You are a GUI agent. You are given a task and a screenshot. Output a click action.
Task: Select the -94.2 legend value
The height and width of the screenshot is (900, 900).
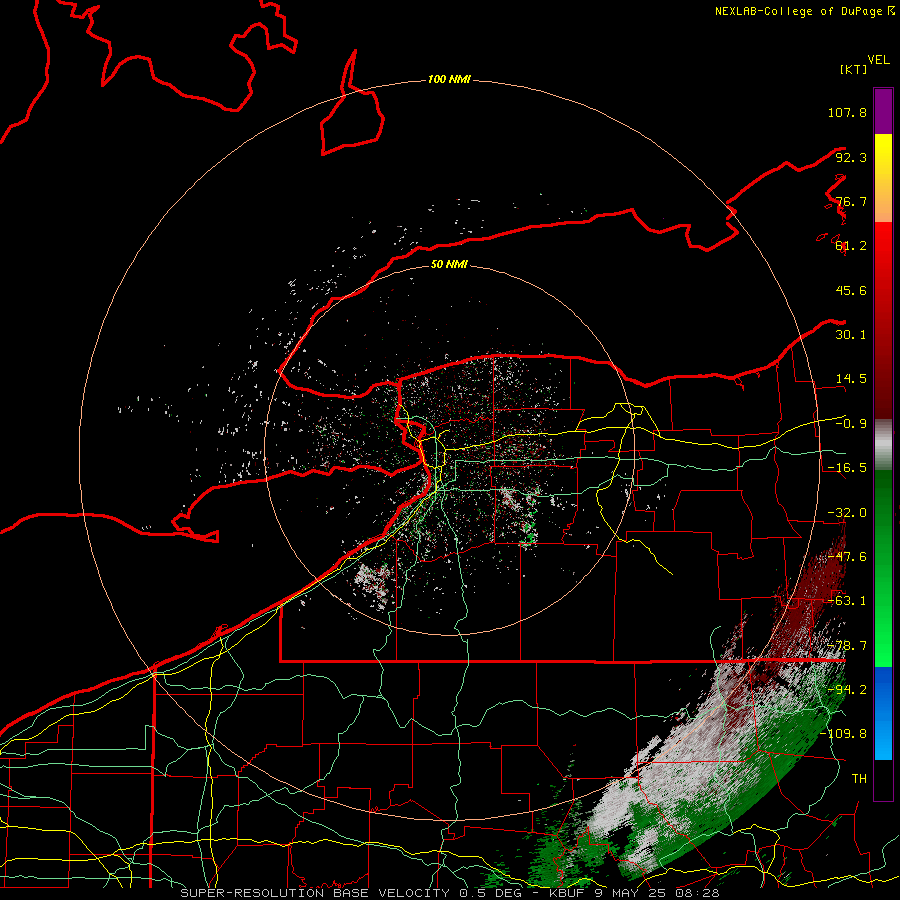point(847,689)
